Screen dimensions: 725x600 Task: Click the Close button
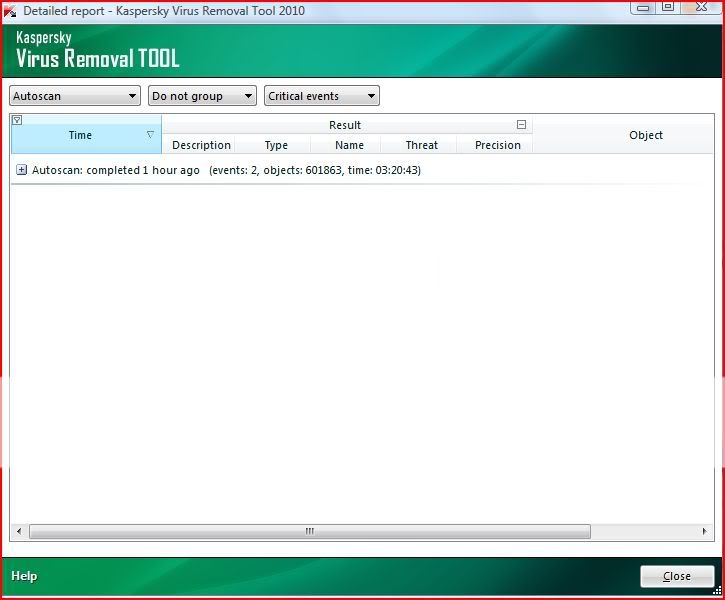tap(677, 576)
